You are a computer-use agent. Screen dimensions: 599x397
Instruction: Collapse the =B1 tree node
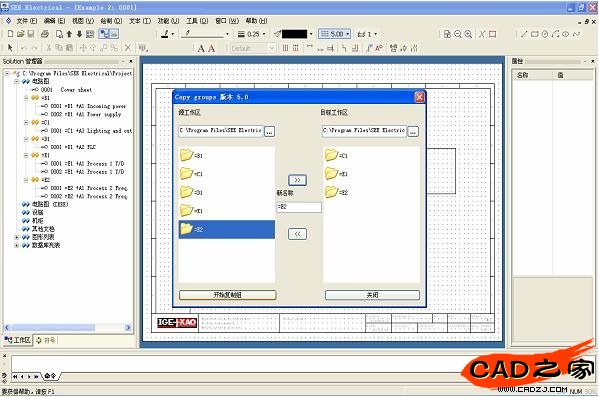tap(26, 98)
